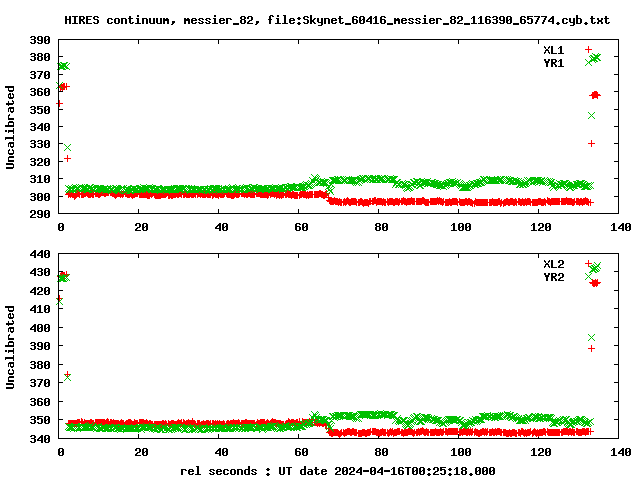Click the isolated green cross near 328 in top plot
This screenshot has height=480, width=640.
67,147
